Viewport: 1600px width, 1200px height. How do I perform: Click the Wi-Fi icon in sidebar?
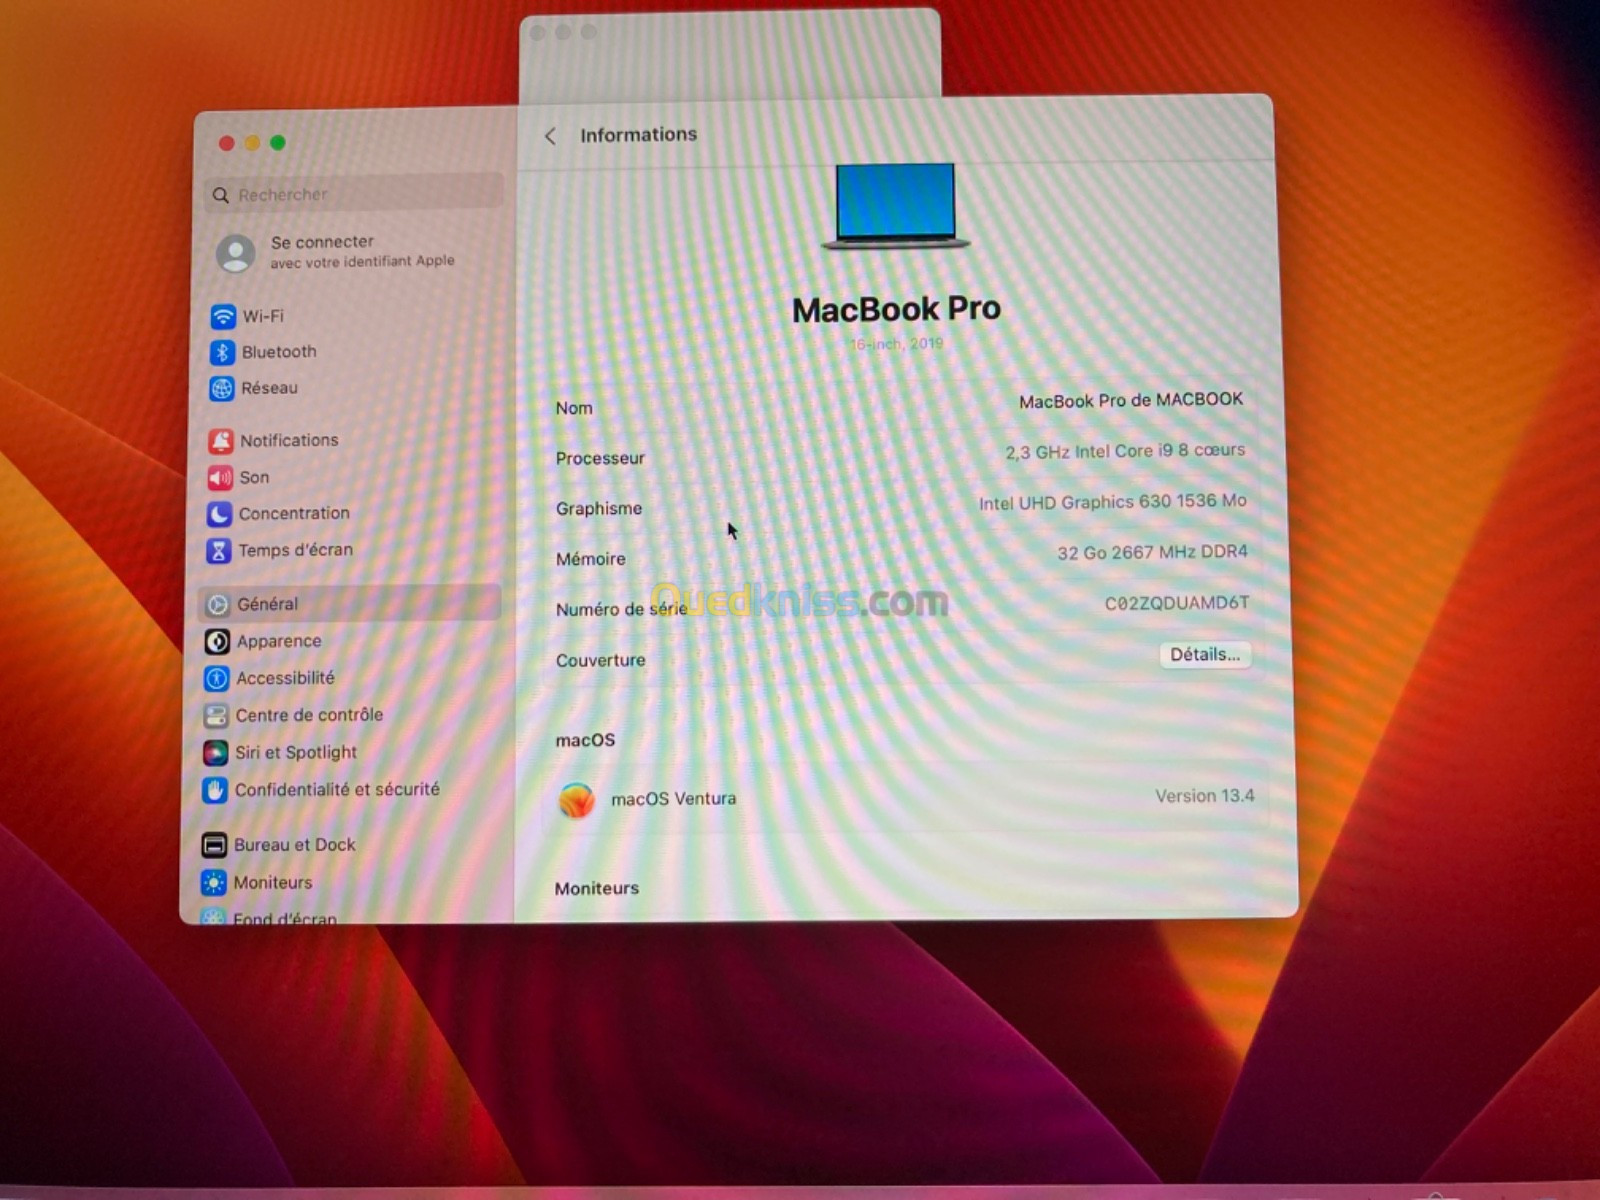tap(223, 317)
